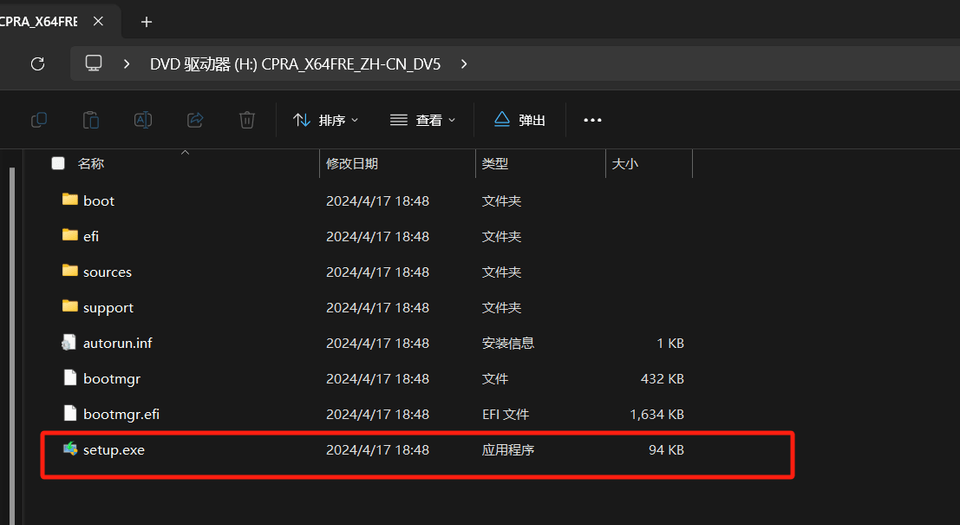
Task: Click the 弹出 eject button
Action: [x=520, y=120]
